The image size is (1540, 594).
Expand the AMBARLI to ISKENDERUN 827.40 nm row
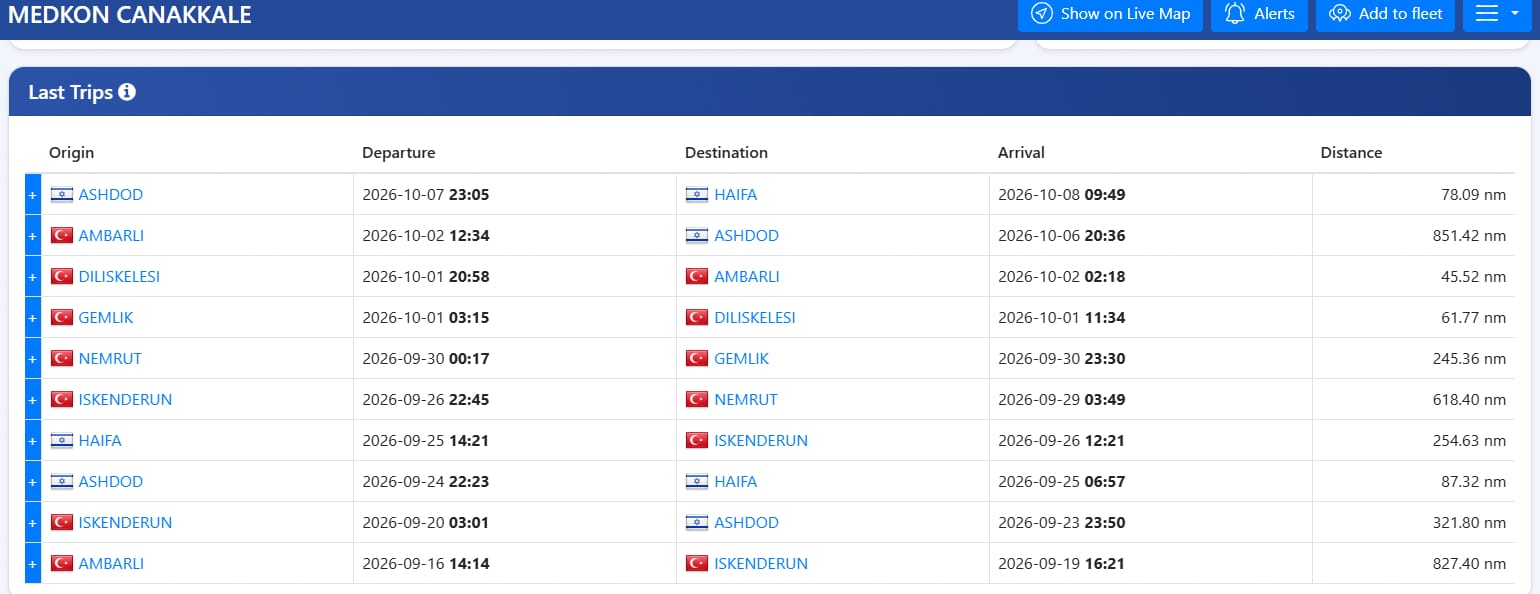(32, 564)
